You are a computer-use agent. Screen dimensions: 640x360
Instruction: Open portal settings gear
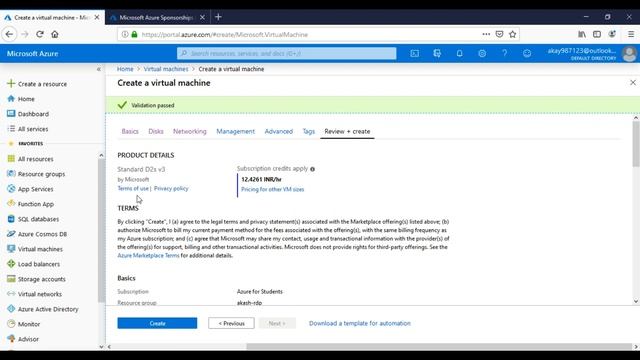(x=482, y=53)
